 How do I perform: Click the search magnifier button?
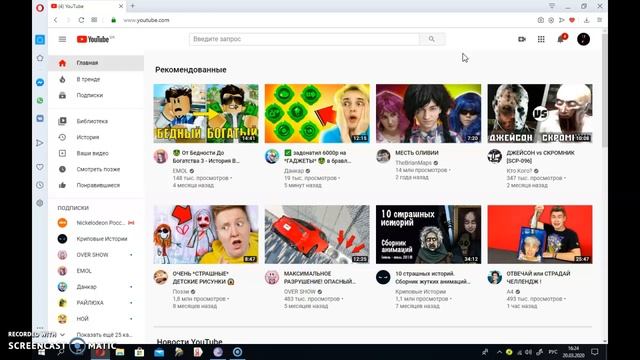pyautogui.click(x=432, y=39)
